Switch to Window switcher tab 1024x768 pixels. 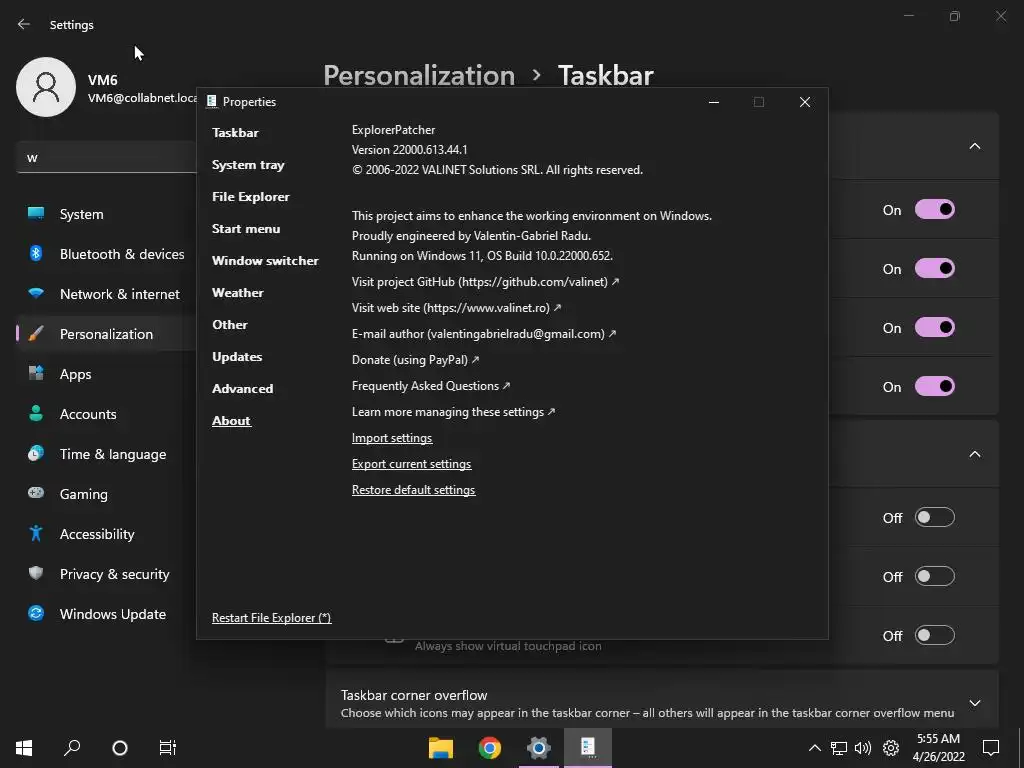pos(265,261)
